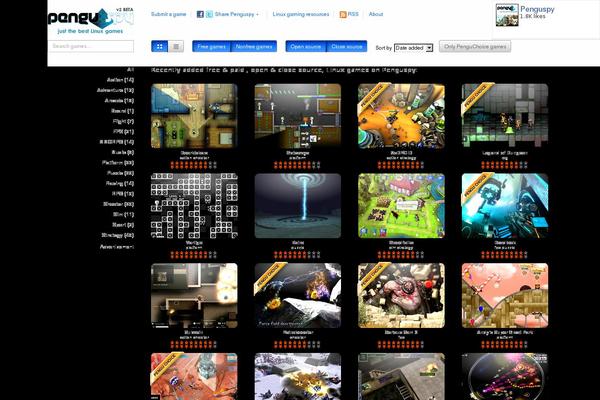Image resolution: width=600 pixels, height=400 pixels.
Task: Select the Sim category
Action: (123, 214)
